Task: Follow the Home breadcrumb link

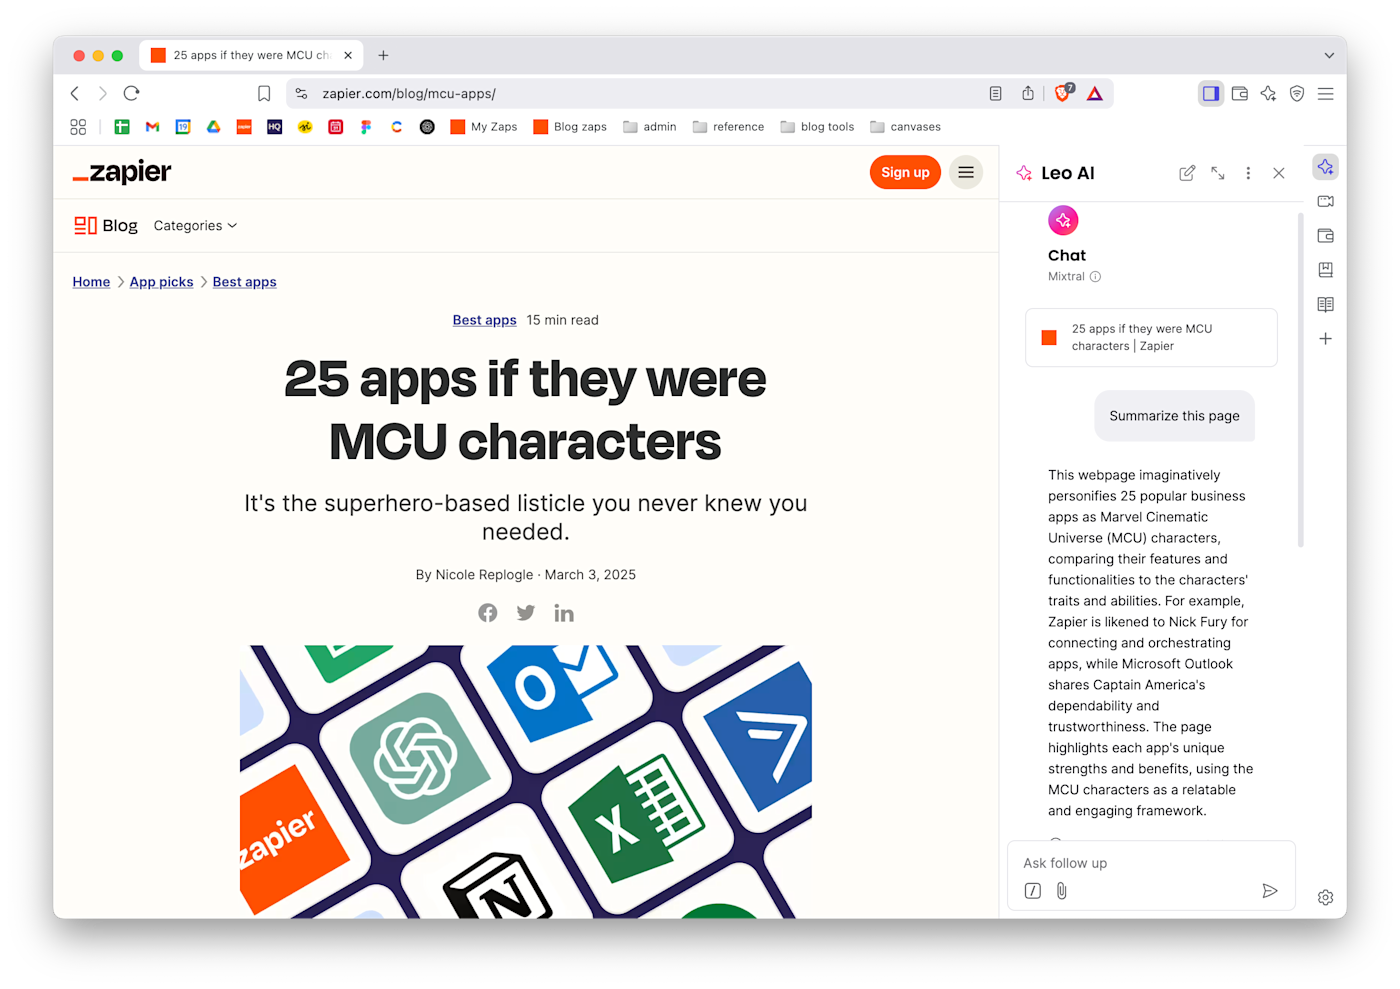Action: 91,282
